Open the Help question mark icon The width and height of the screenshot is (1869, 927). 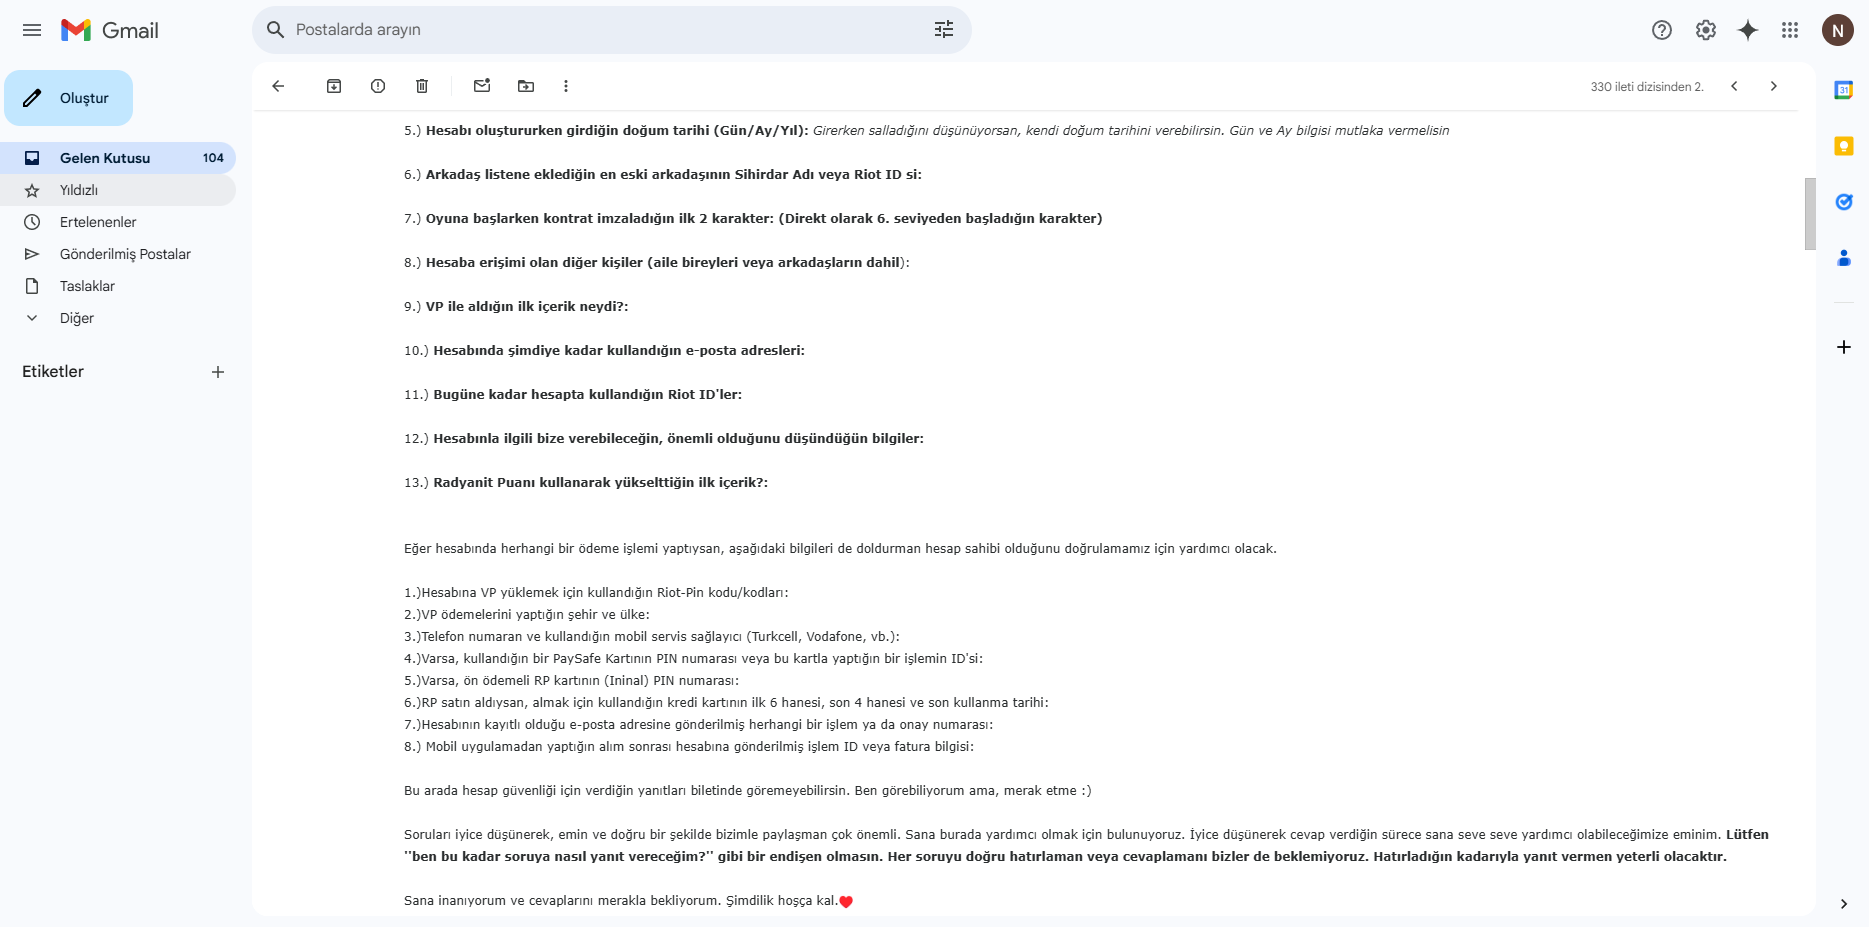click(x=1662, y=30)
